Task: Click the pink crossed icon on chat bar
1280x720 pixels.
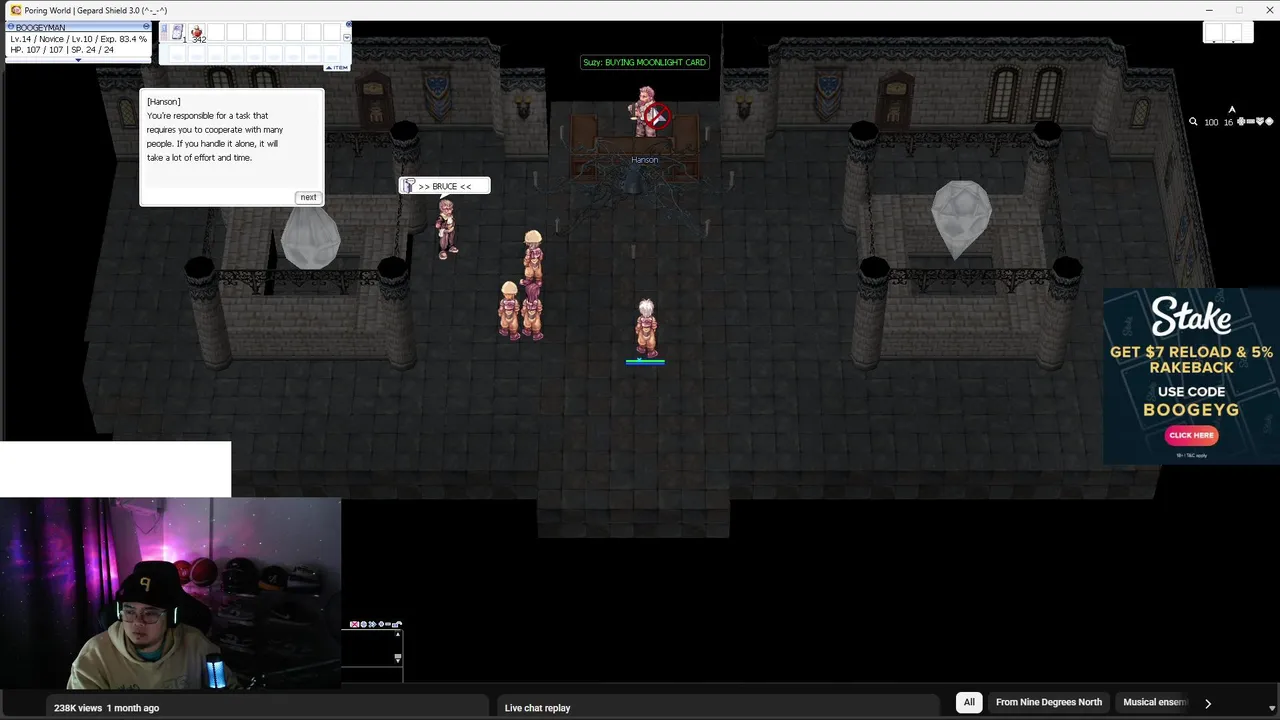Action: pos(354,624)
